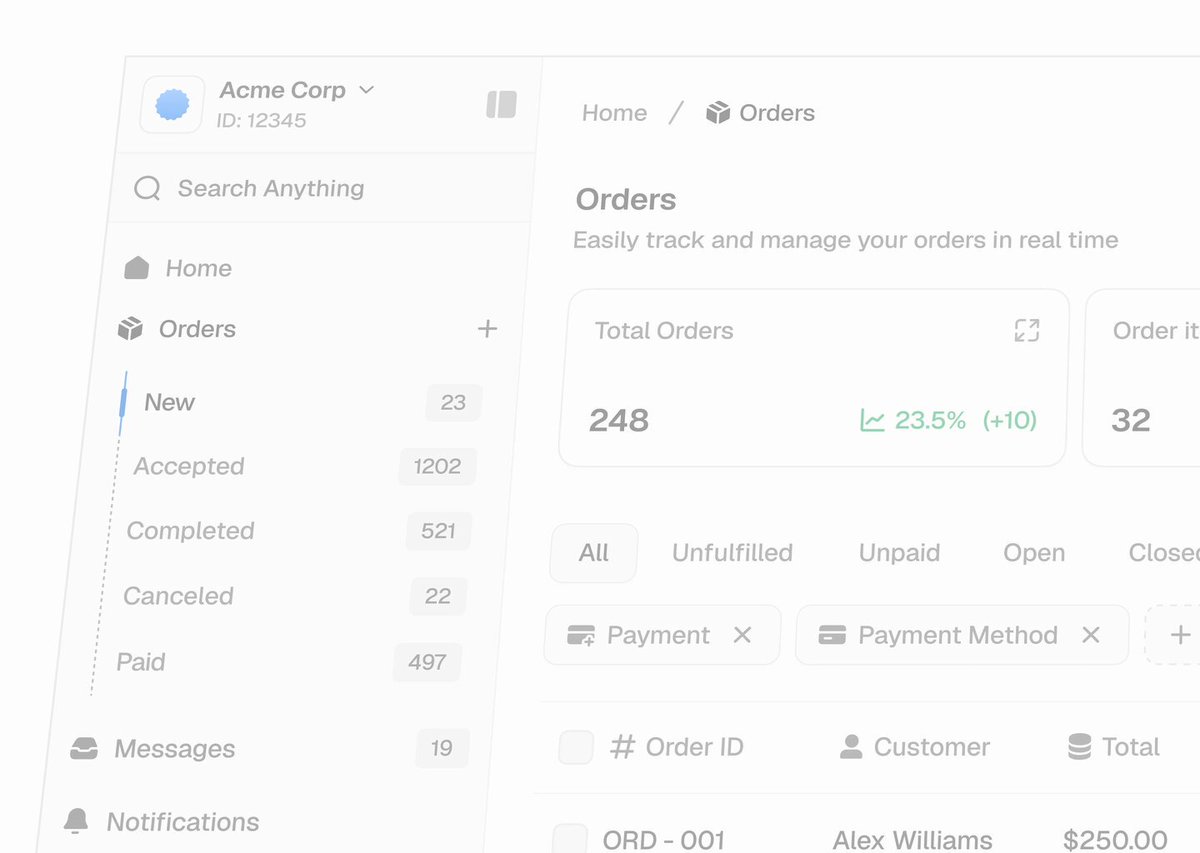Viewport: 1200px width, 853px height.
Task: Add a new order with the plus icon
Action: click(x=487, y=329)
